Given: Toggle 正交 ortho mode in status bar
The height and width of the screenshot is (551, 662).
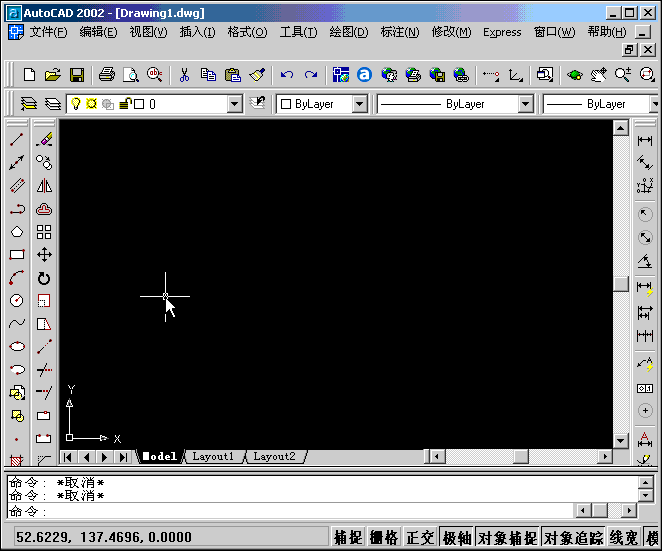Looking at the screenshot, I should (x=420, y=537).
